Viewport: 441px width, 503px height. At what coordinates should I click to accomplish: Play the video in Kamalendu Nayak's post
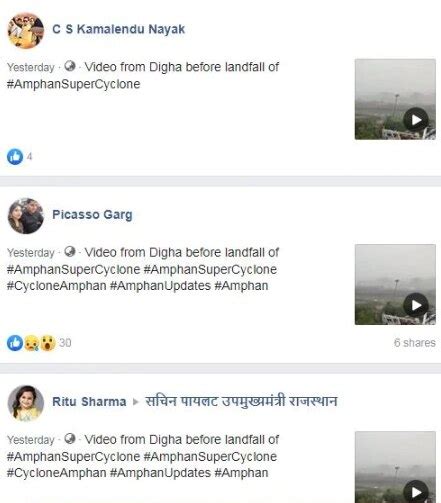(x=415, y=120)
